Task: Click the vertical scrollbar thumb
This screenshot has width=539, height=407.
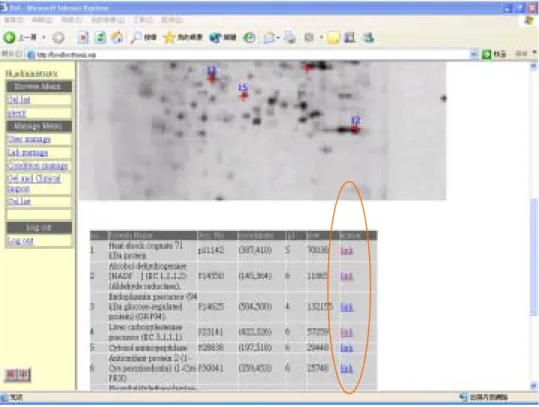Action: pos(534,257)
